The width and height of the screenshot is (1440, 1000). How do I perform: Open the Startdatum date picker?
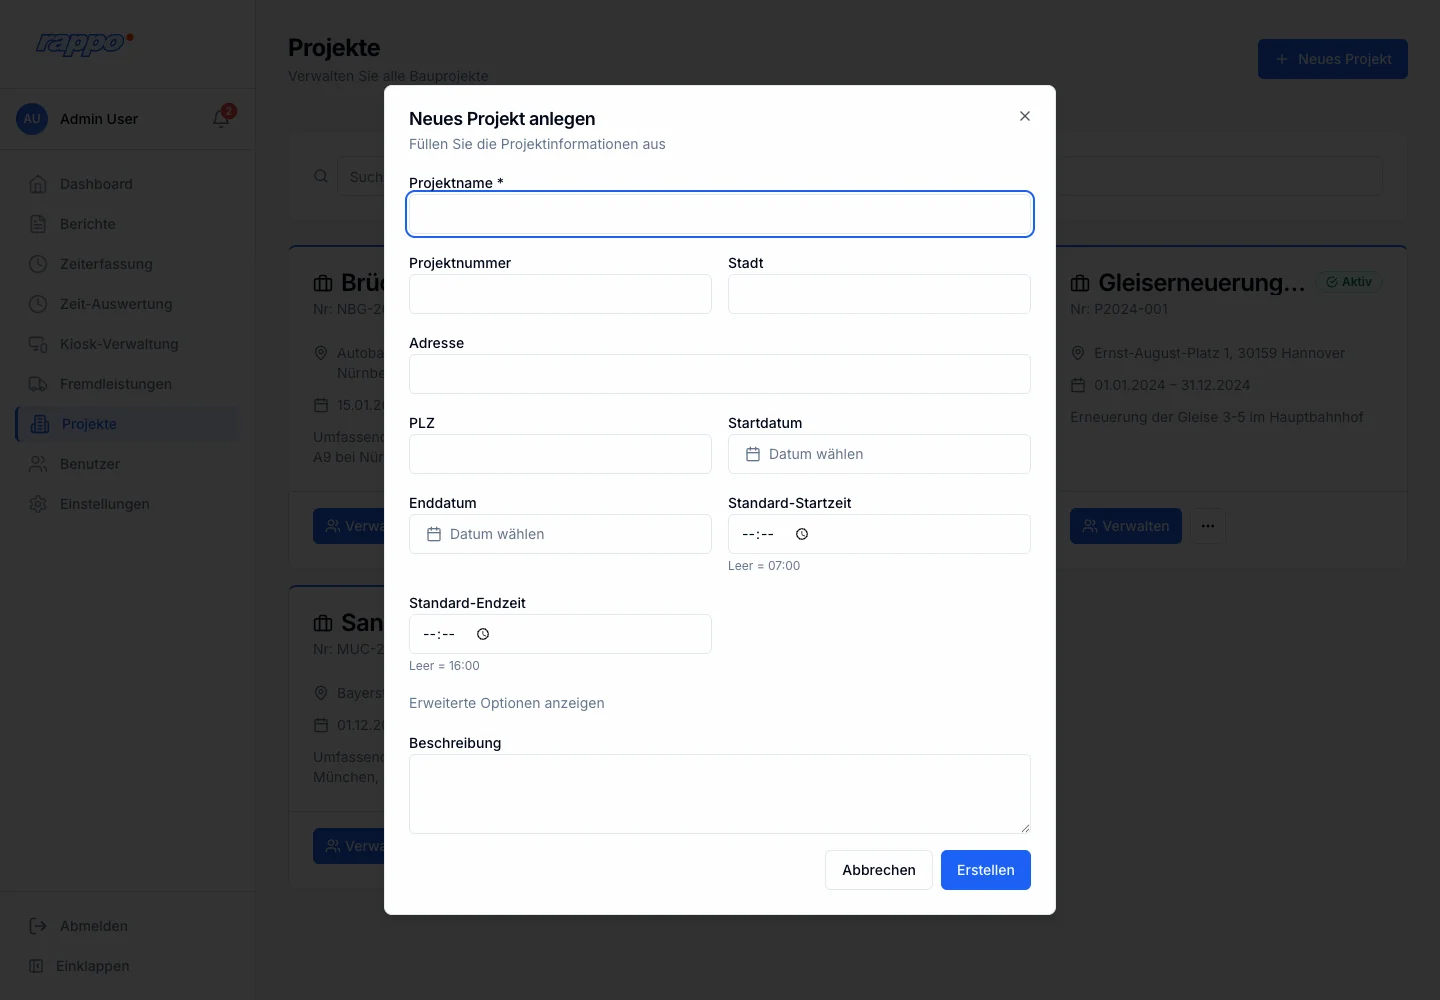[879, 454]
